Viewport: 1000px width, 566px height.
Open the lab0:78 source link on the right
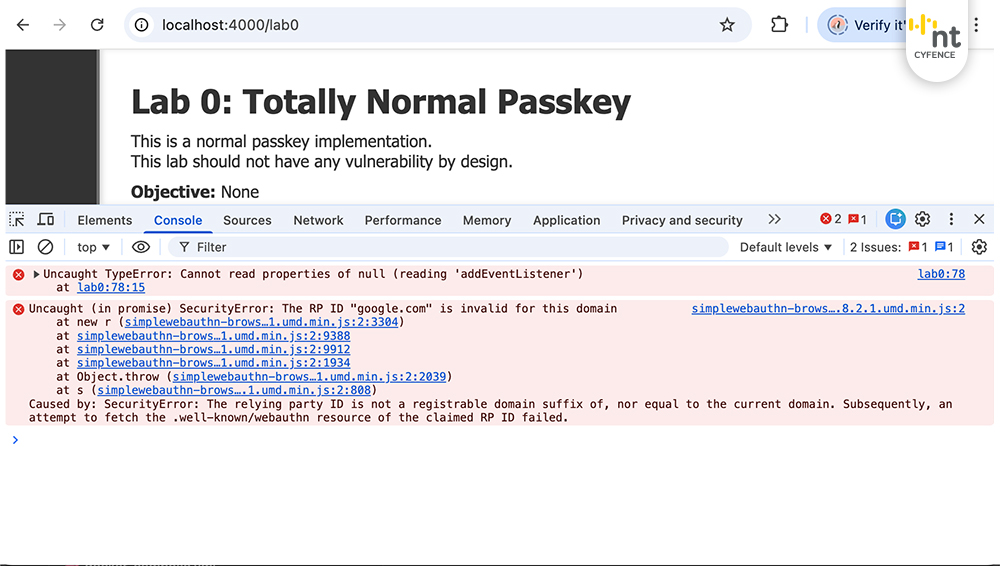pos(941,274)
